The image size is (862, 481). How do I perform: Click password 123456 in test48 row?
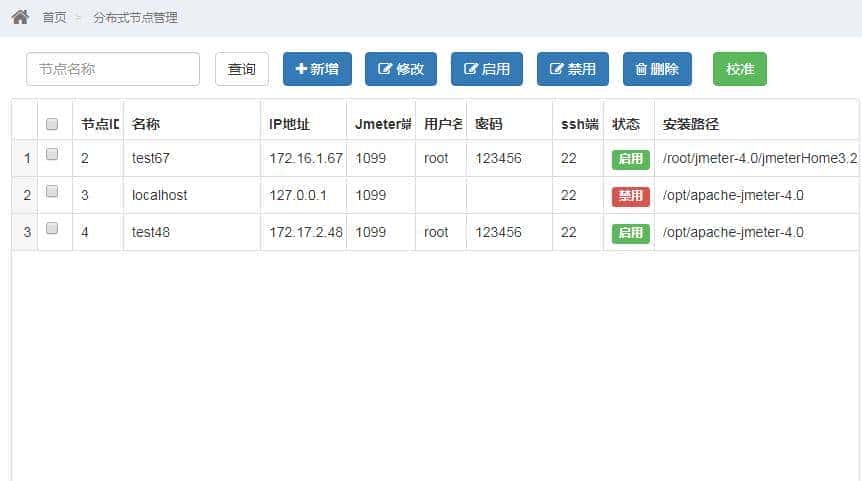pyautogui.click(x=498, y=232)
